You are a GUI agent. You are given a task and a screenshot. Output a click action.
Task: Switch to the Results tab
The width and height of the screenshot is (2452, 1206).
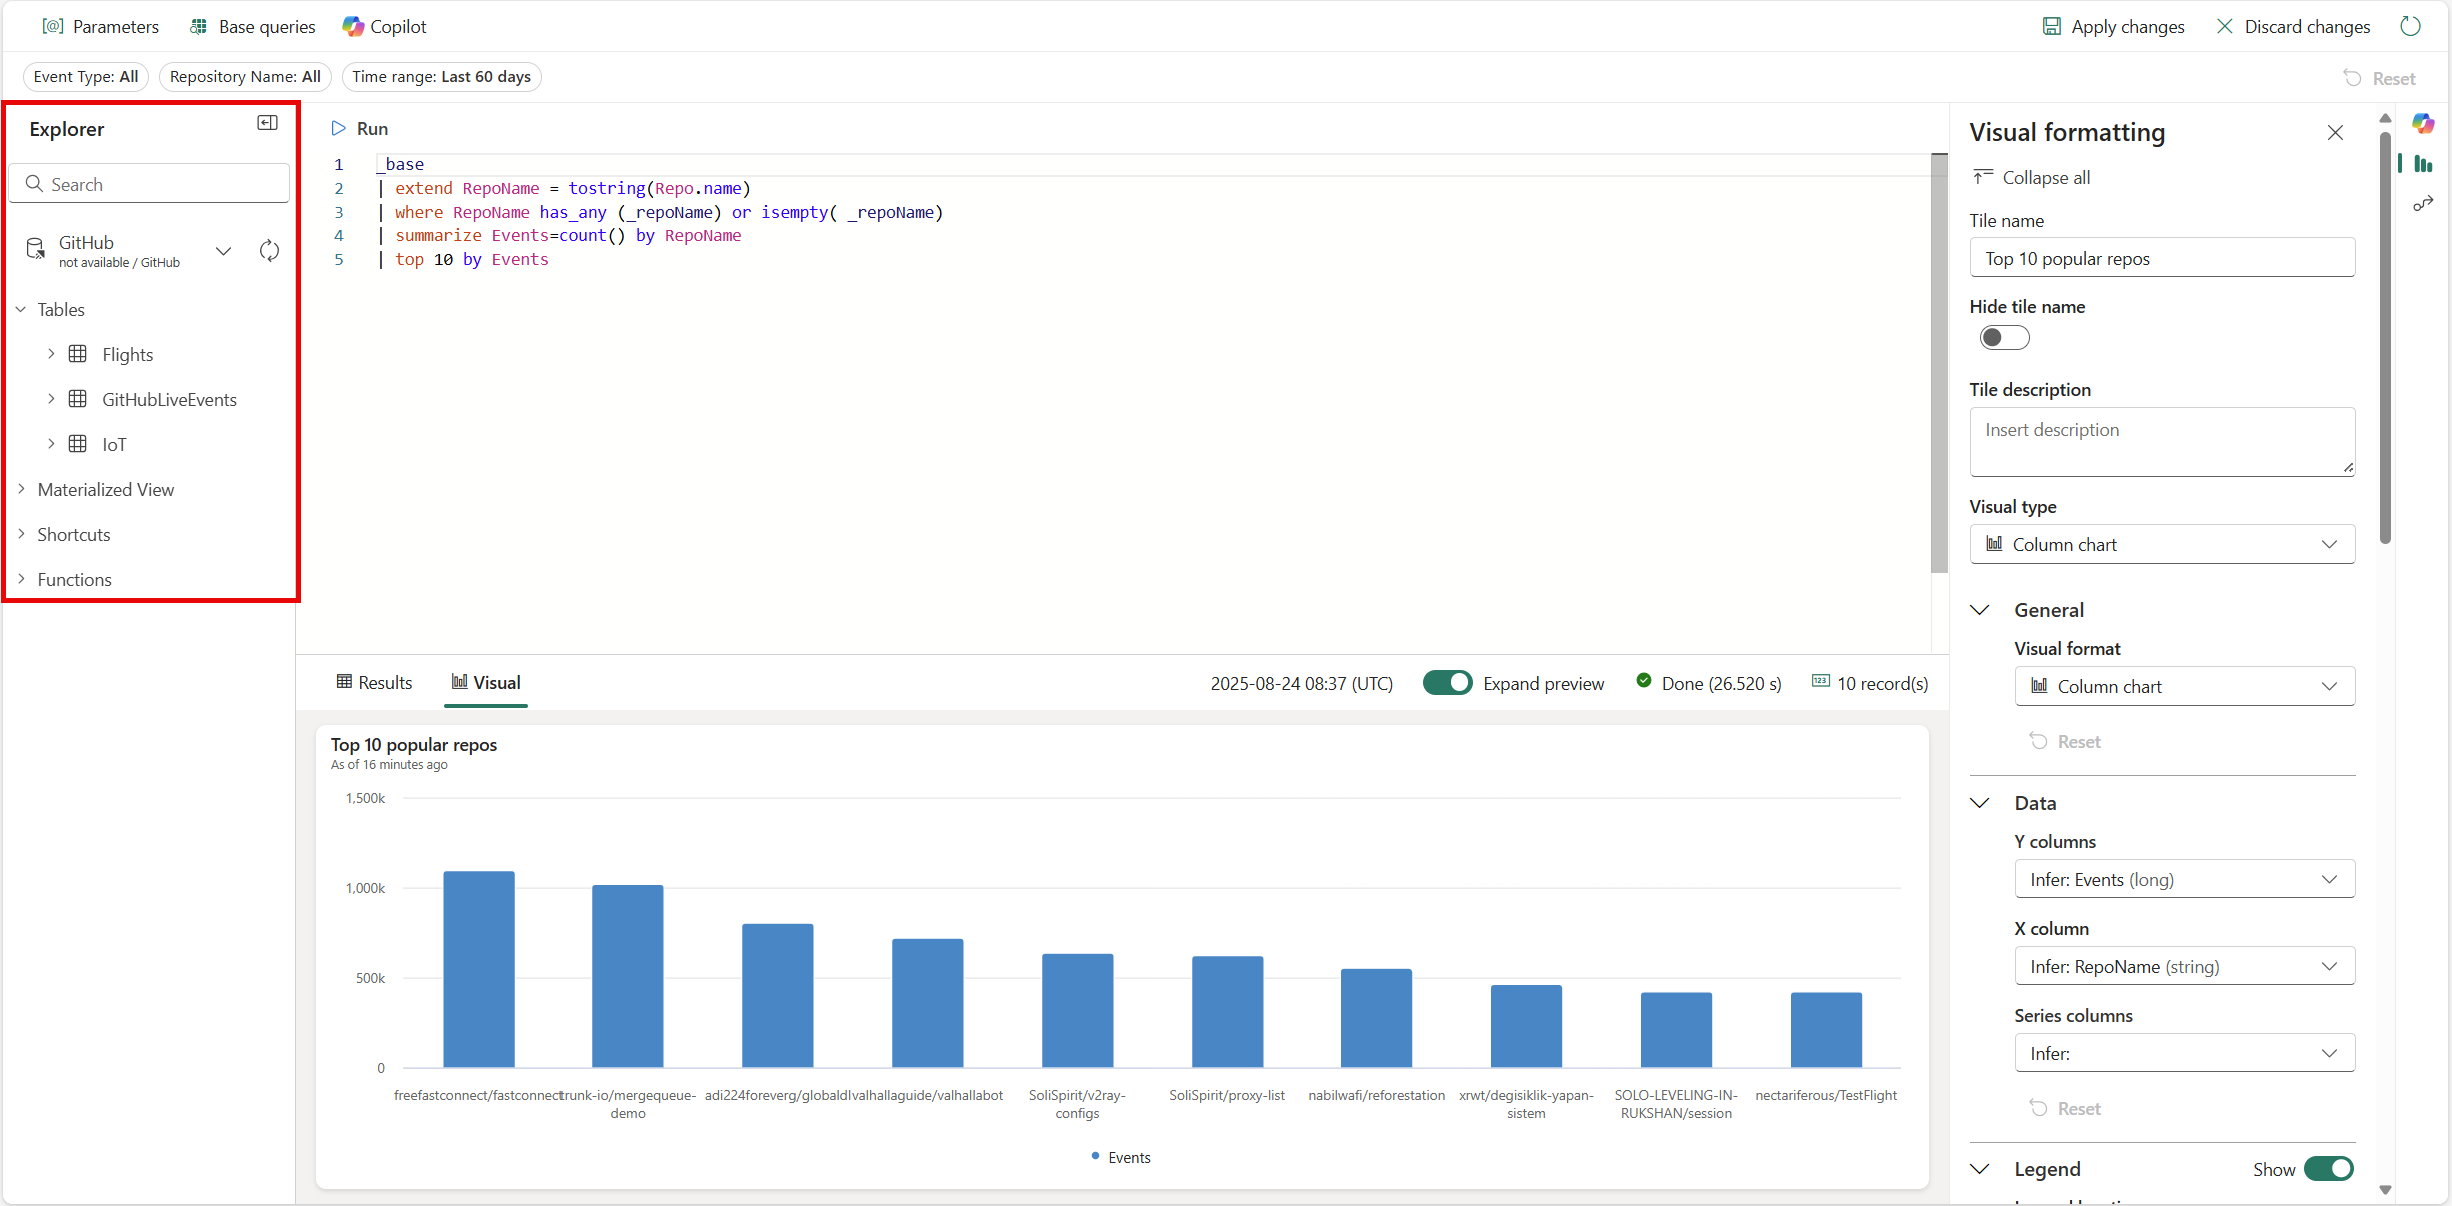(374, 683)
